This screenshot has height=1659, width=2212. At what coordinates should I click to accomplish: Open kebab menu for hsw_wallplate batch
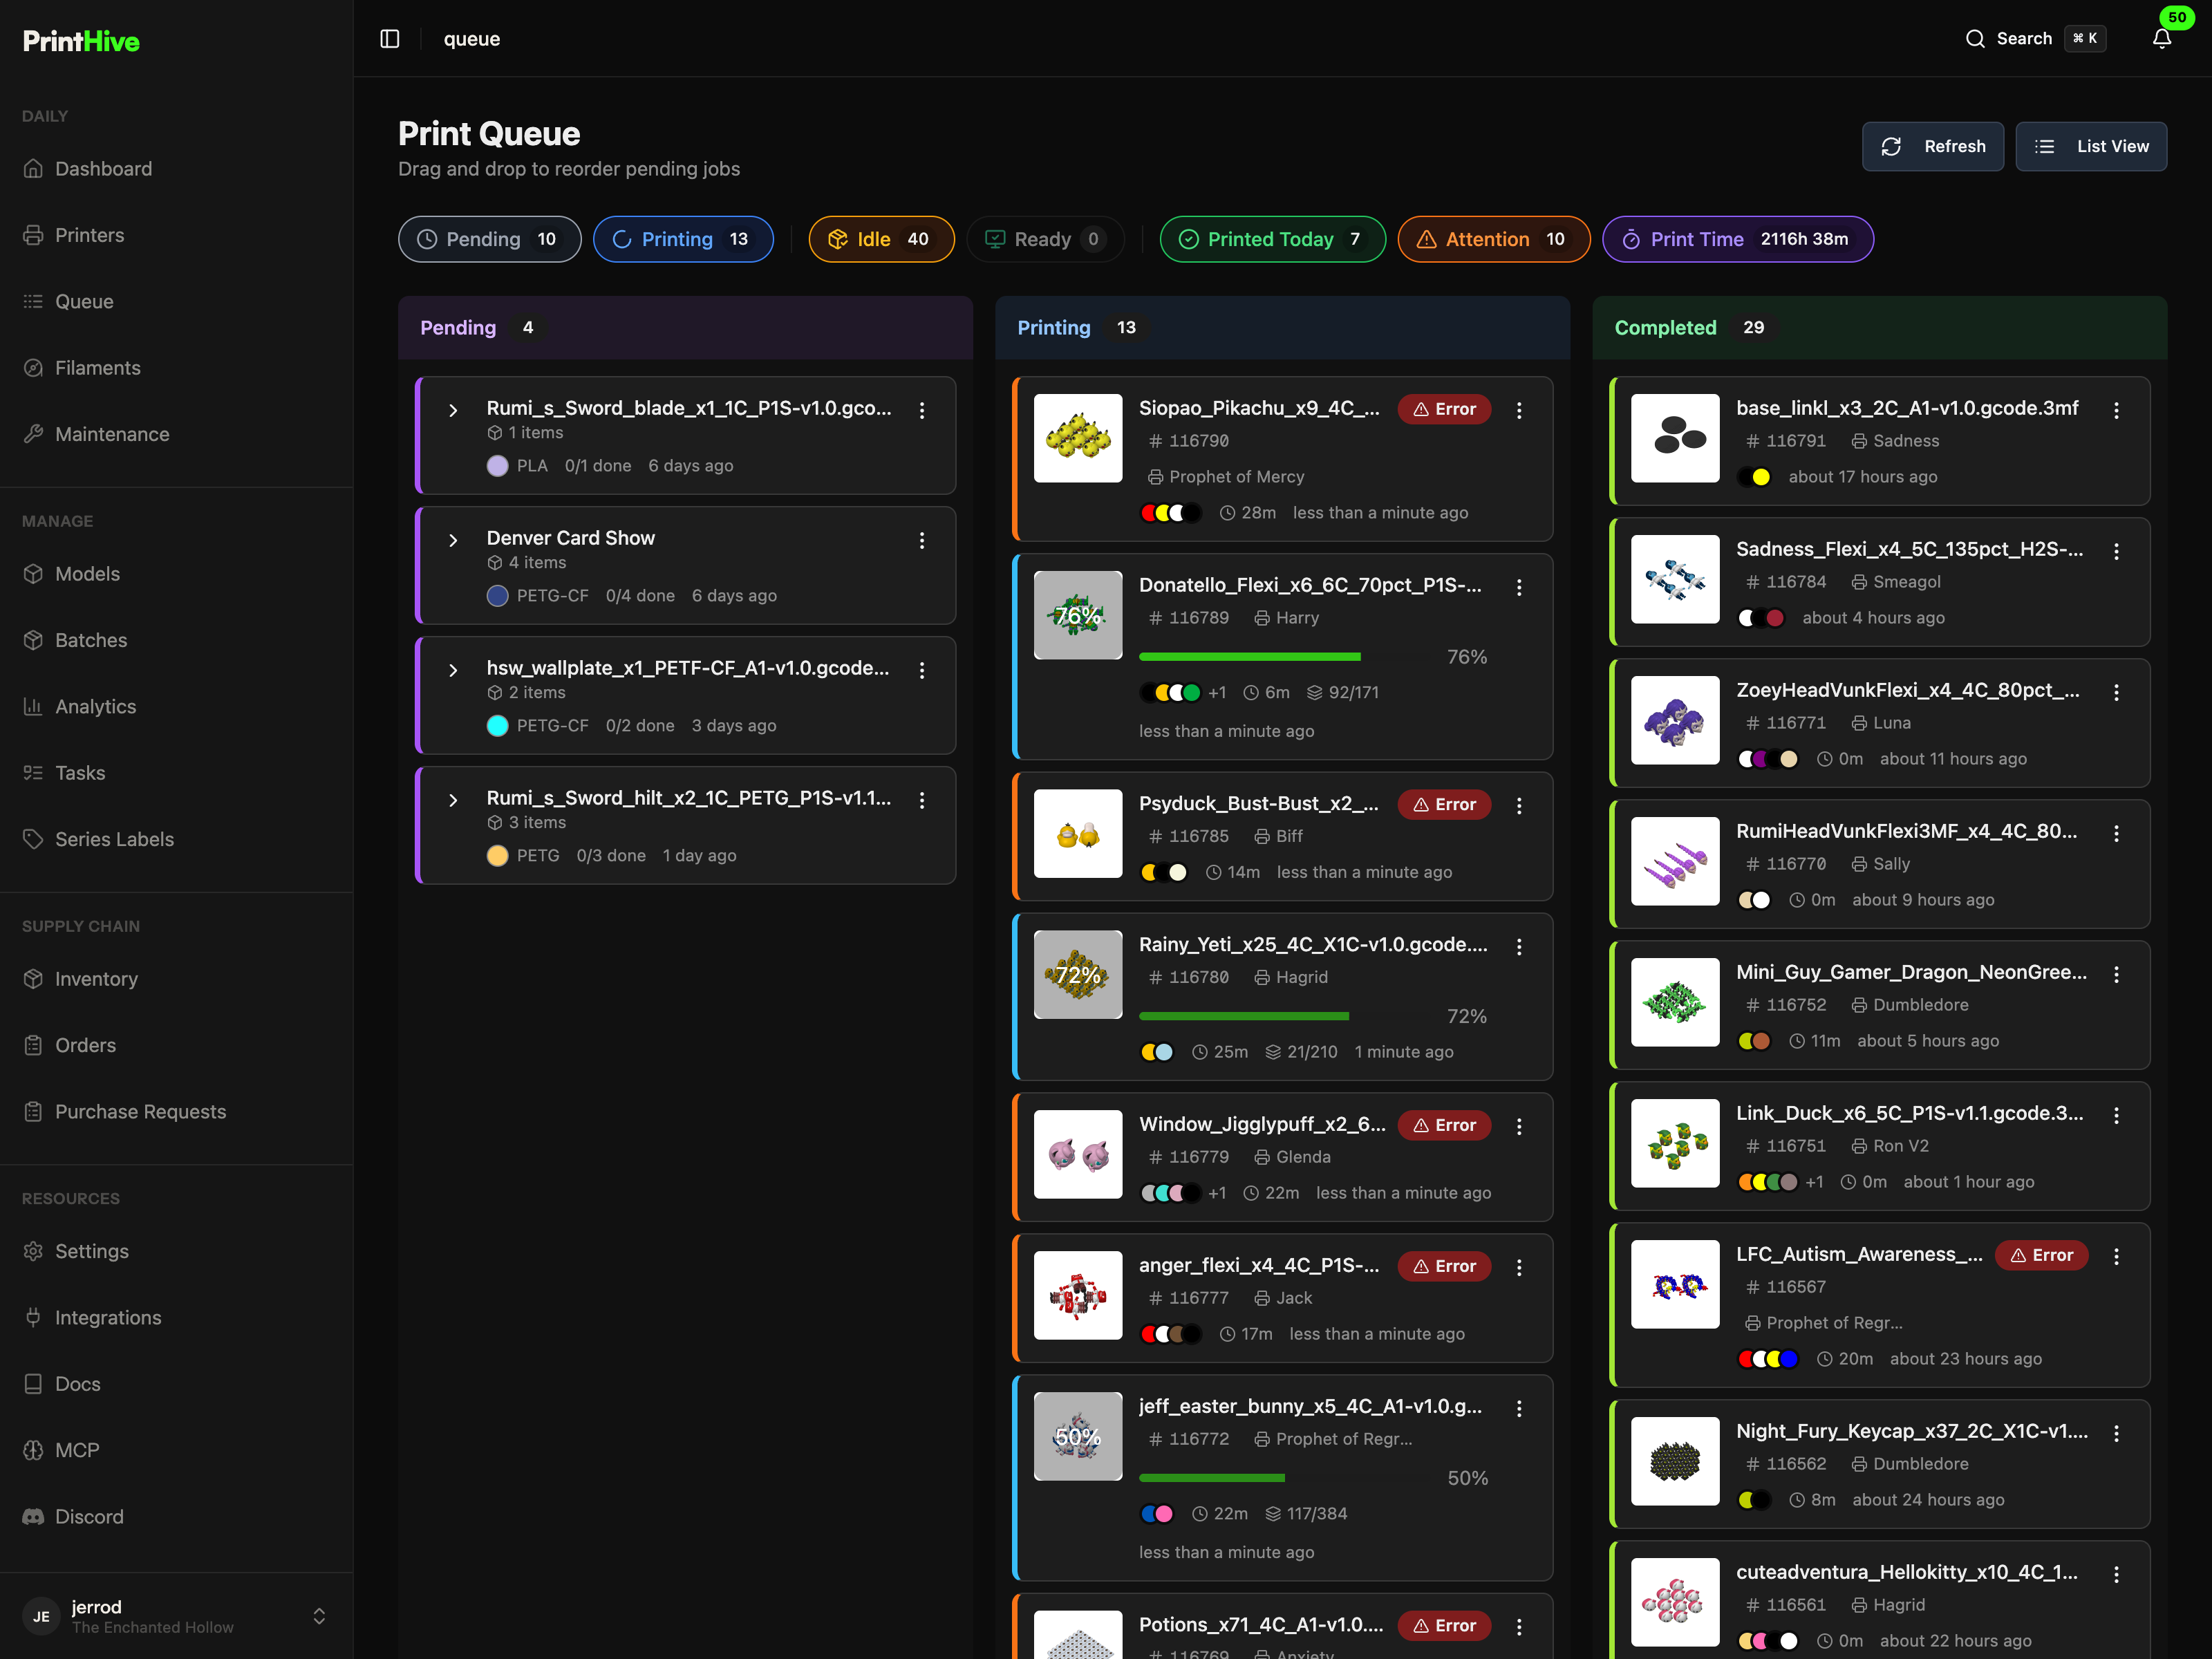922,670
